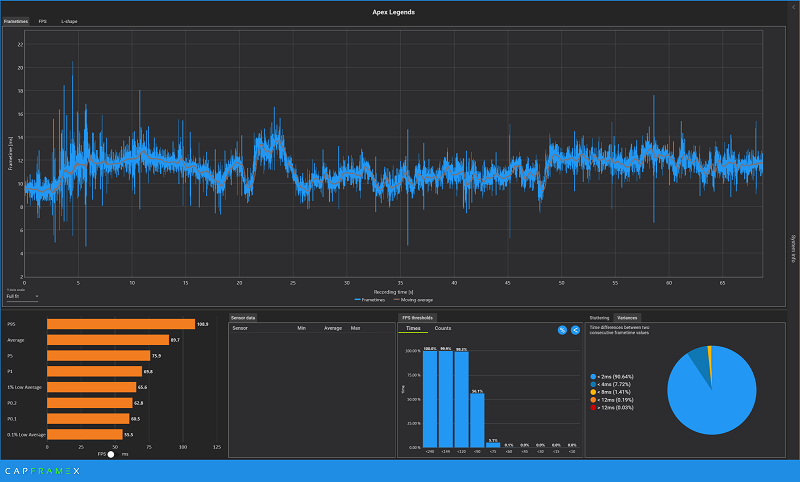The width and height of the screenshot is (800, 482).
Task: Click the Average column header in Sensor data
Action: click(x=333, y=327)
